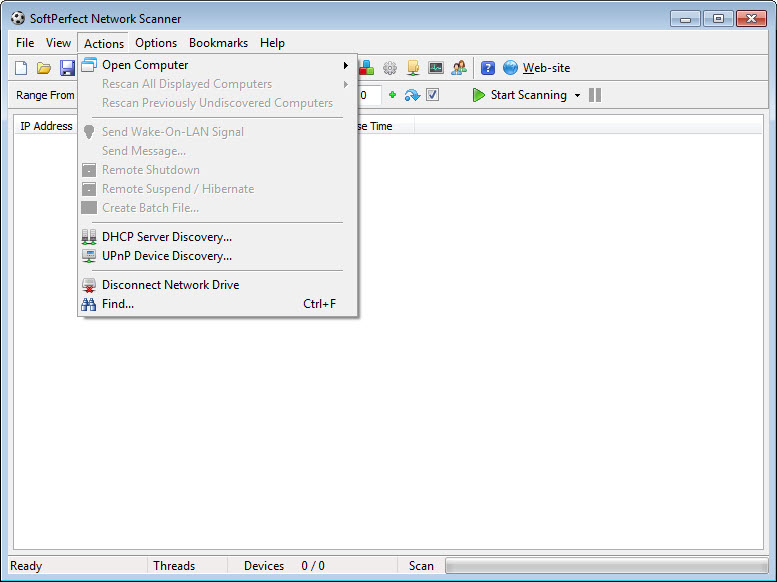Viewport: 777px width, 582px height.
Task: Click the Save floppy disk icon
Action: point(67,68)
